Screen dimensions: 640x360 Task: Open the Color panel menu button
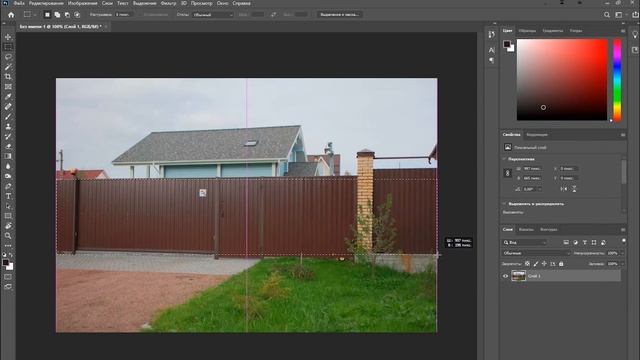[623, 31]
